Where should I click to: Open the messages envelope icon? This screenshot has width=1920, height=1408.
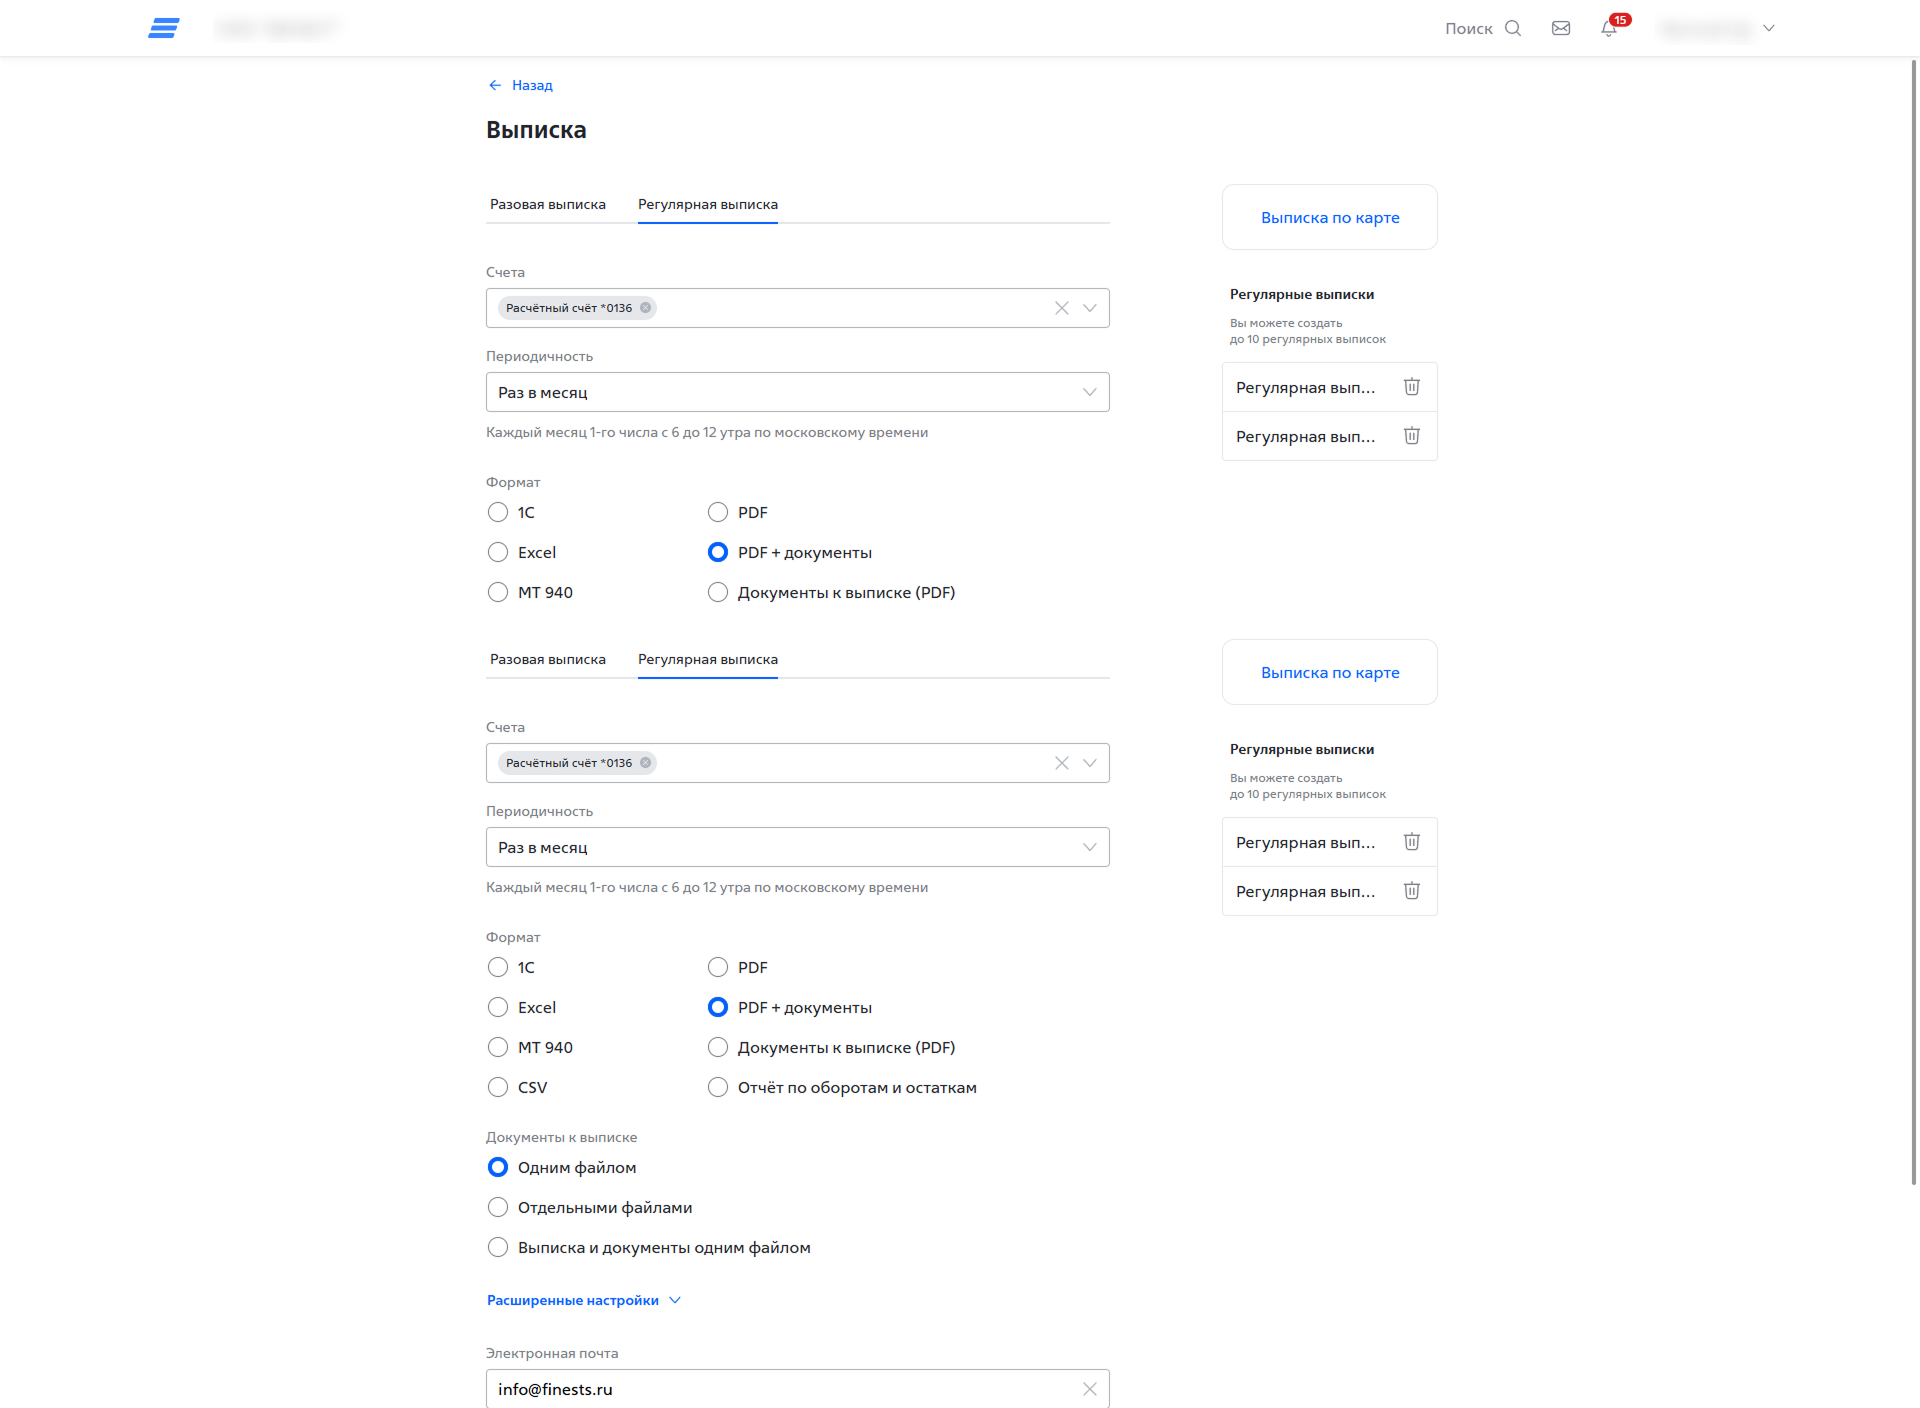tap(1560, 28)
